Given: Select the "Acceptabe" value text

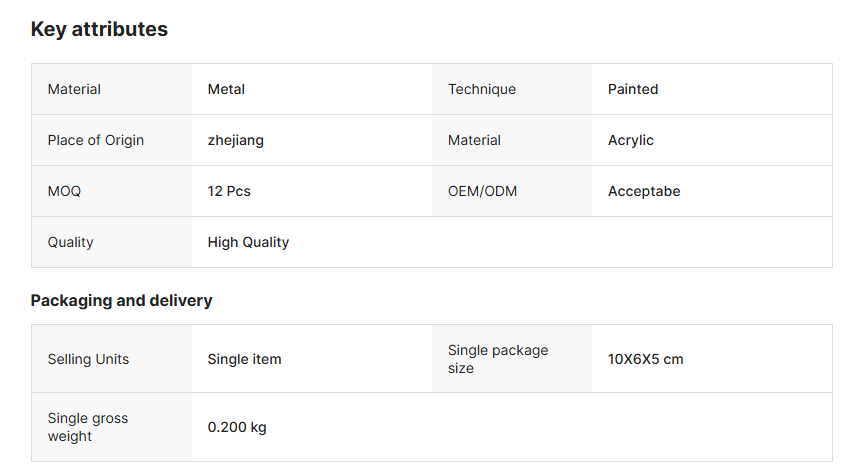Looking at the screenshot, I should [644, 191].
